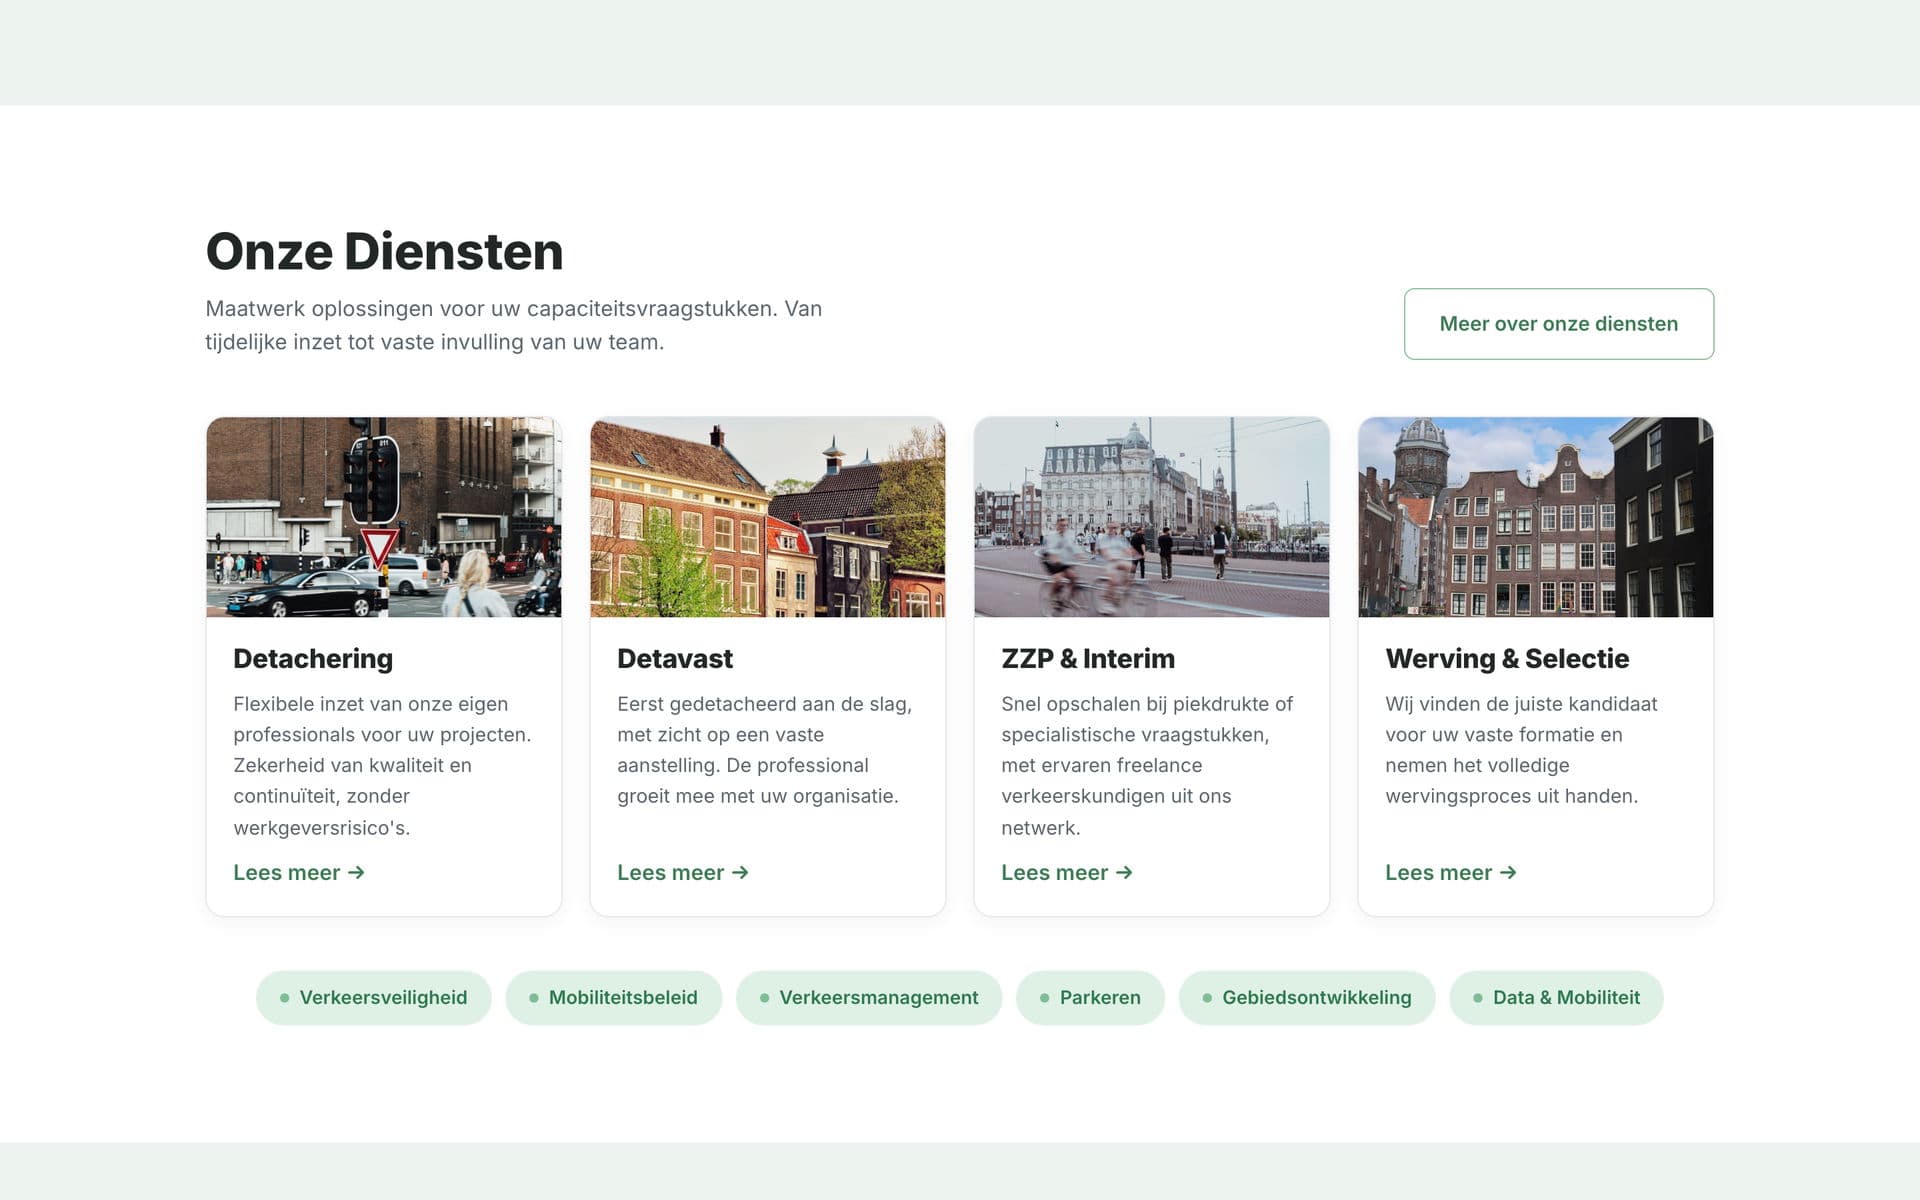Click the 'Snel opschalen bij piekdrukte' description
Screen dimensions: 1920x1200
click(1147, 765)
